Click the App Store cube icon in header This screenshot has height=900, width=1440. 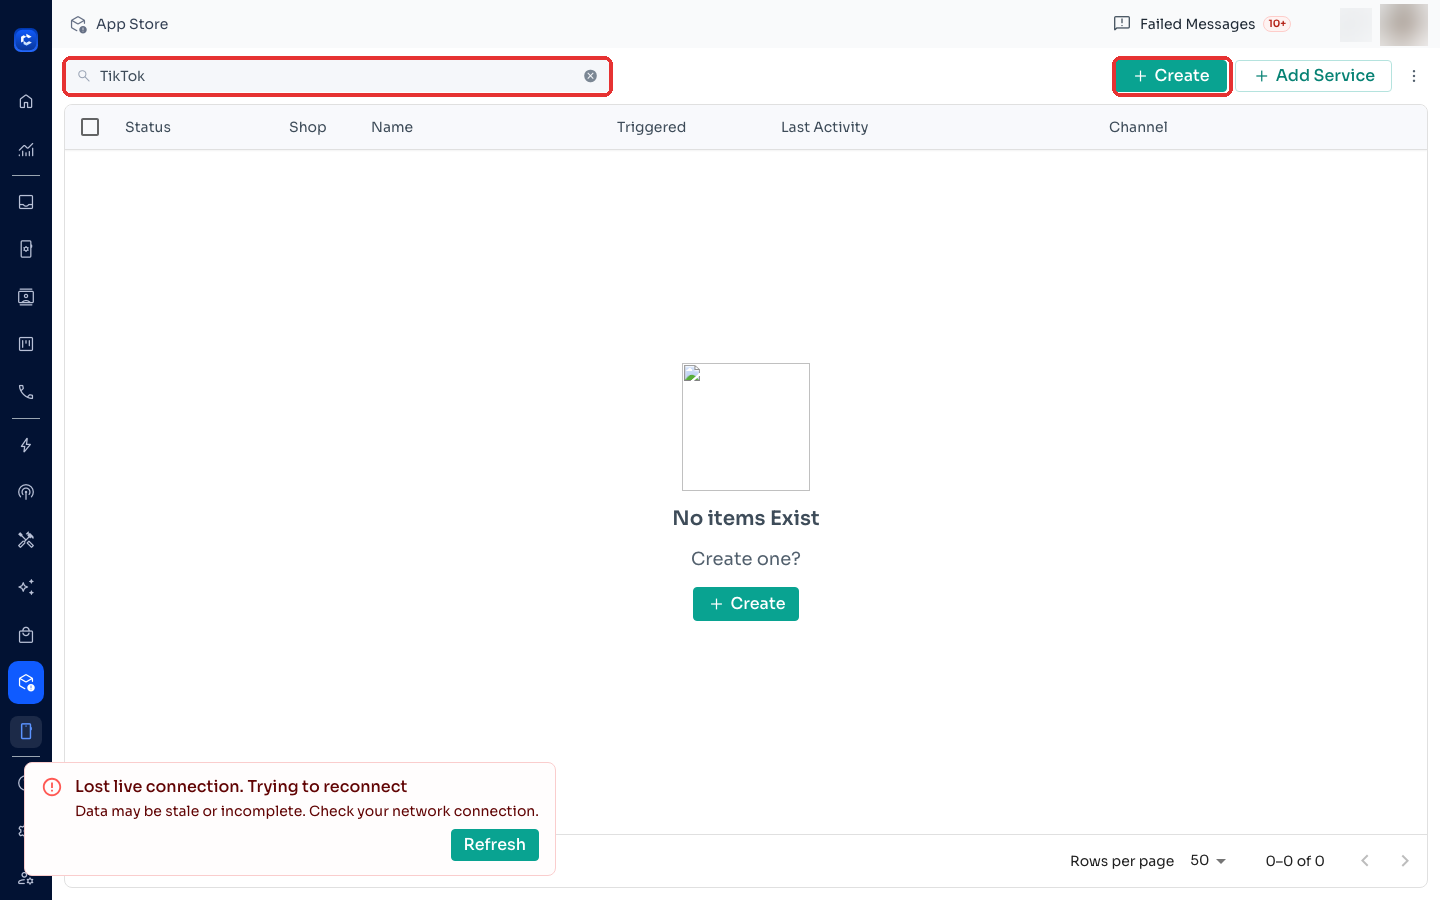coord(79,24)
